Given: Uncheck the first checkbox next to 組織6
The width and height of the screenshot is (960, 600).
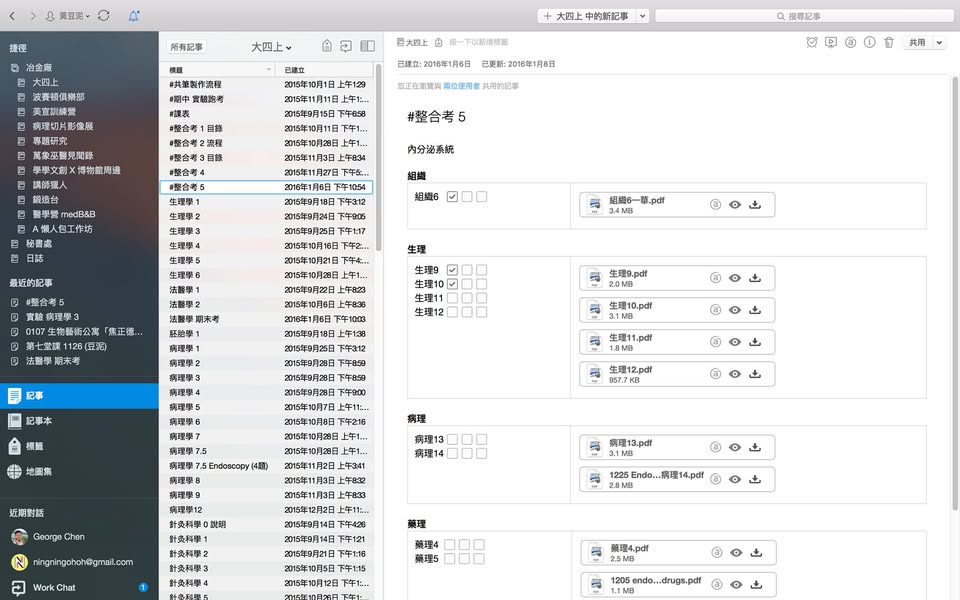Looking at the screenshot, I should pyautogui.click(x=453, y=197).
